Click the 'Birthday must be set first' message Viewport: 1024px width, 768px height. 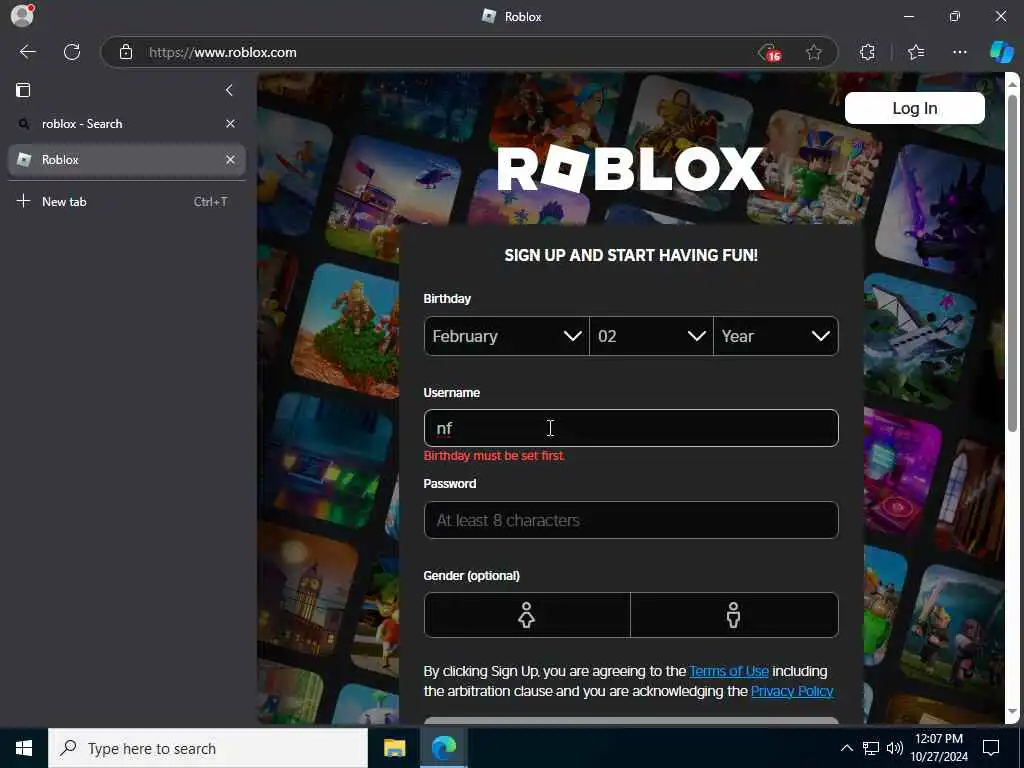(x=494, y=456)
